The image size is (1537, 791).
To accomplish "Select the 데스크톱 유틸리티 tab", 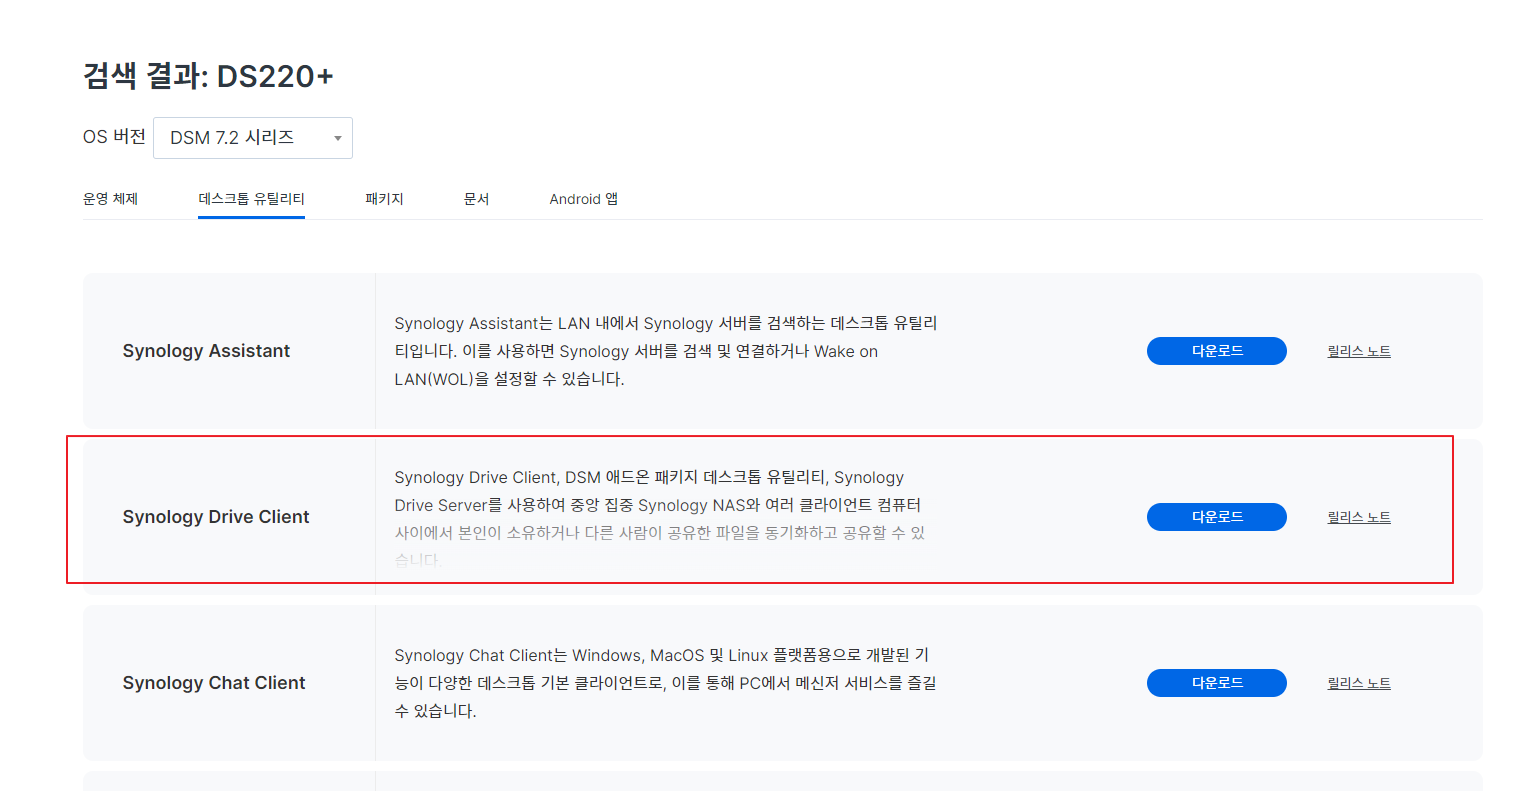I will coord(251,199).
